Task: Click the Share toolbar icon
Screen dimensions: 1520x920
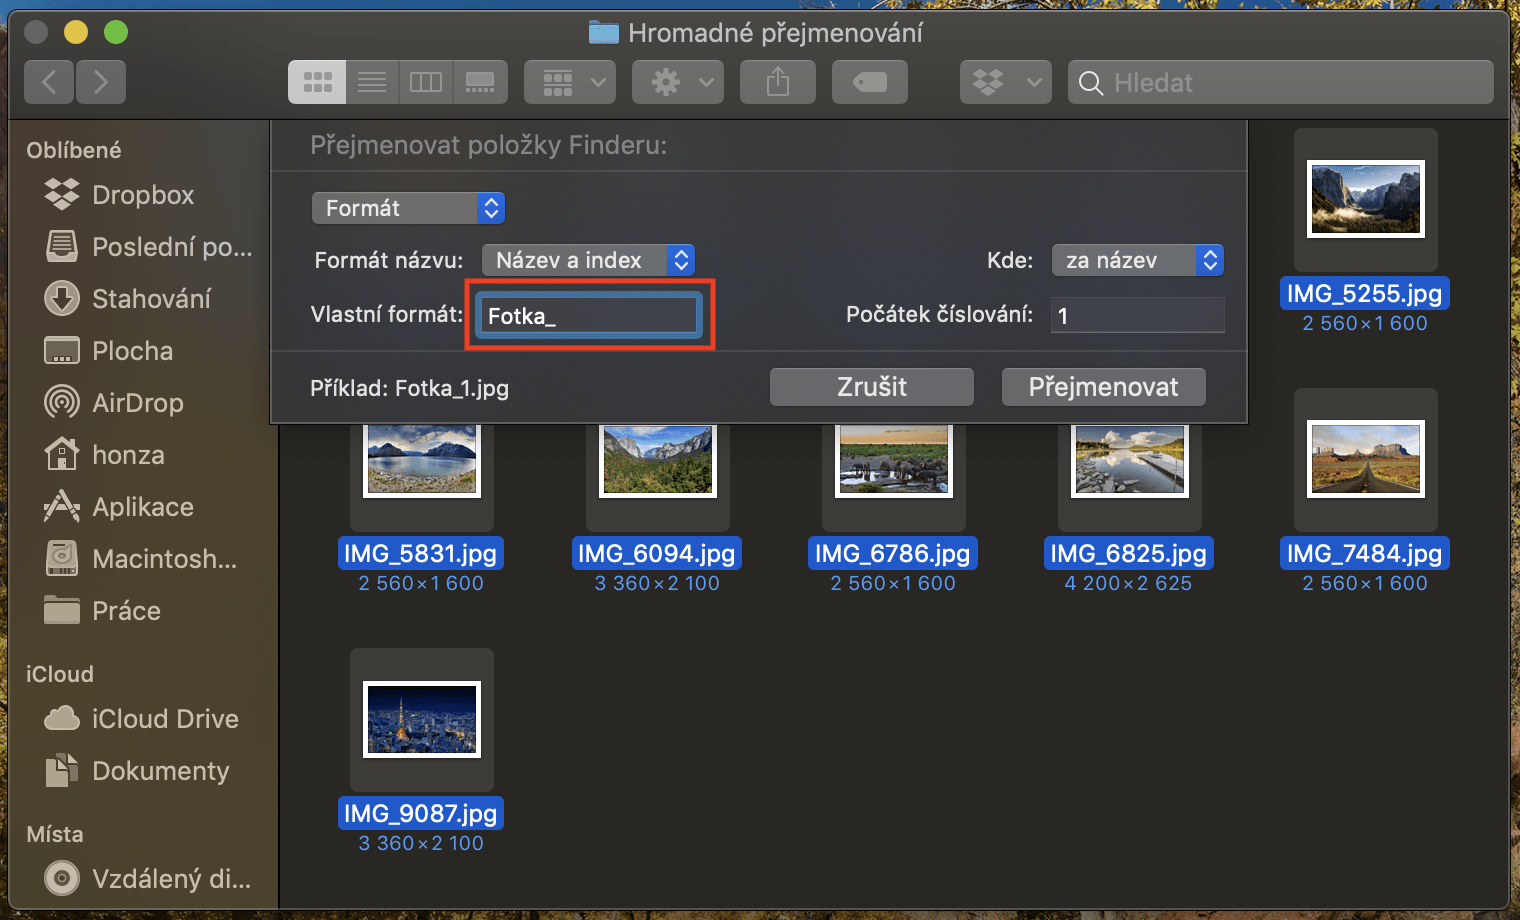Action: click(778, 82)
